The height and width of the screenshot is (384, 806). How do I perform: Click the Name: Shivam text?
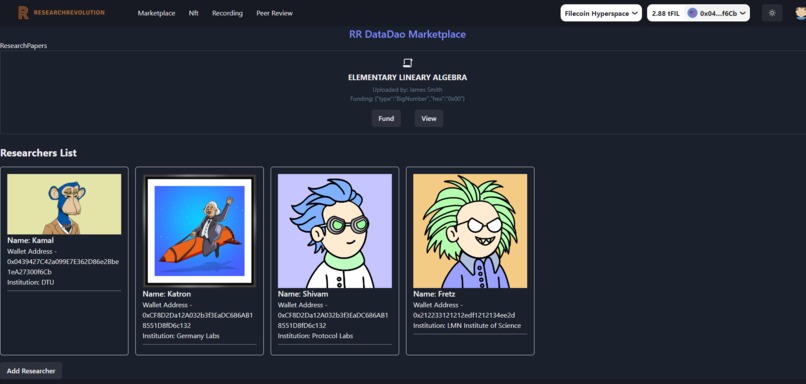[303, 294]
